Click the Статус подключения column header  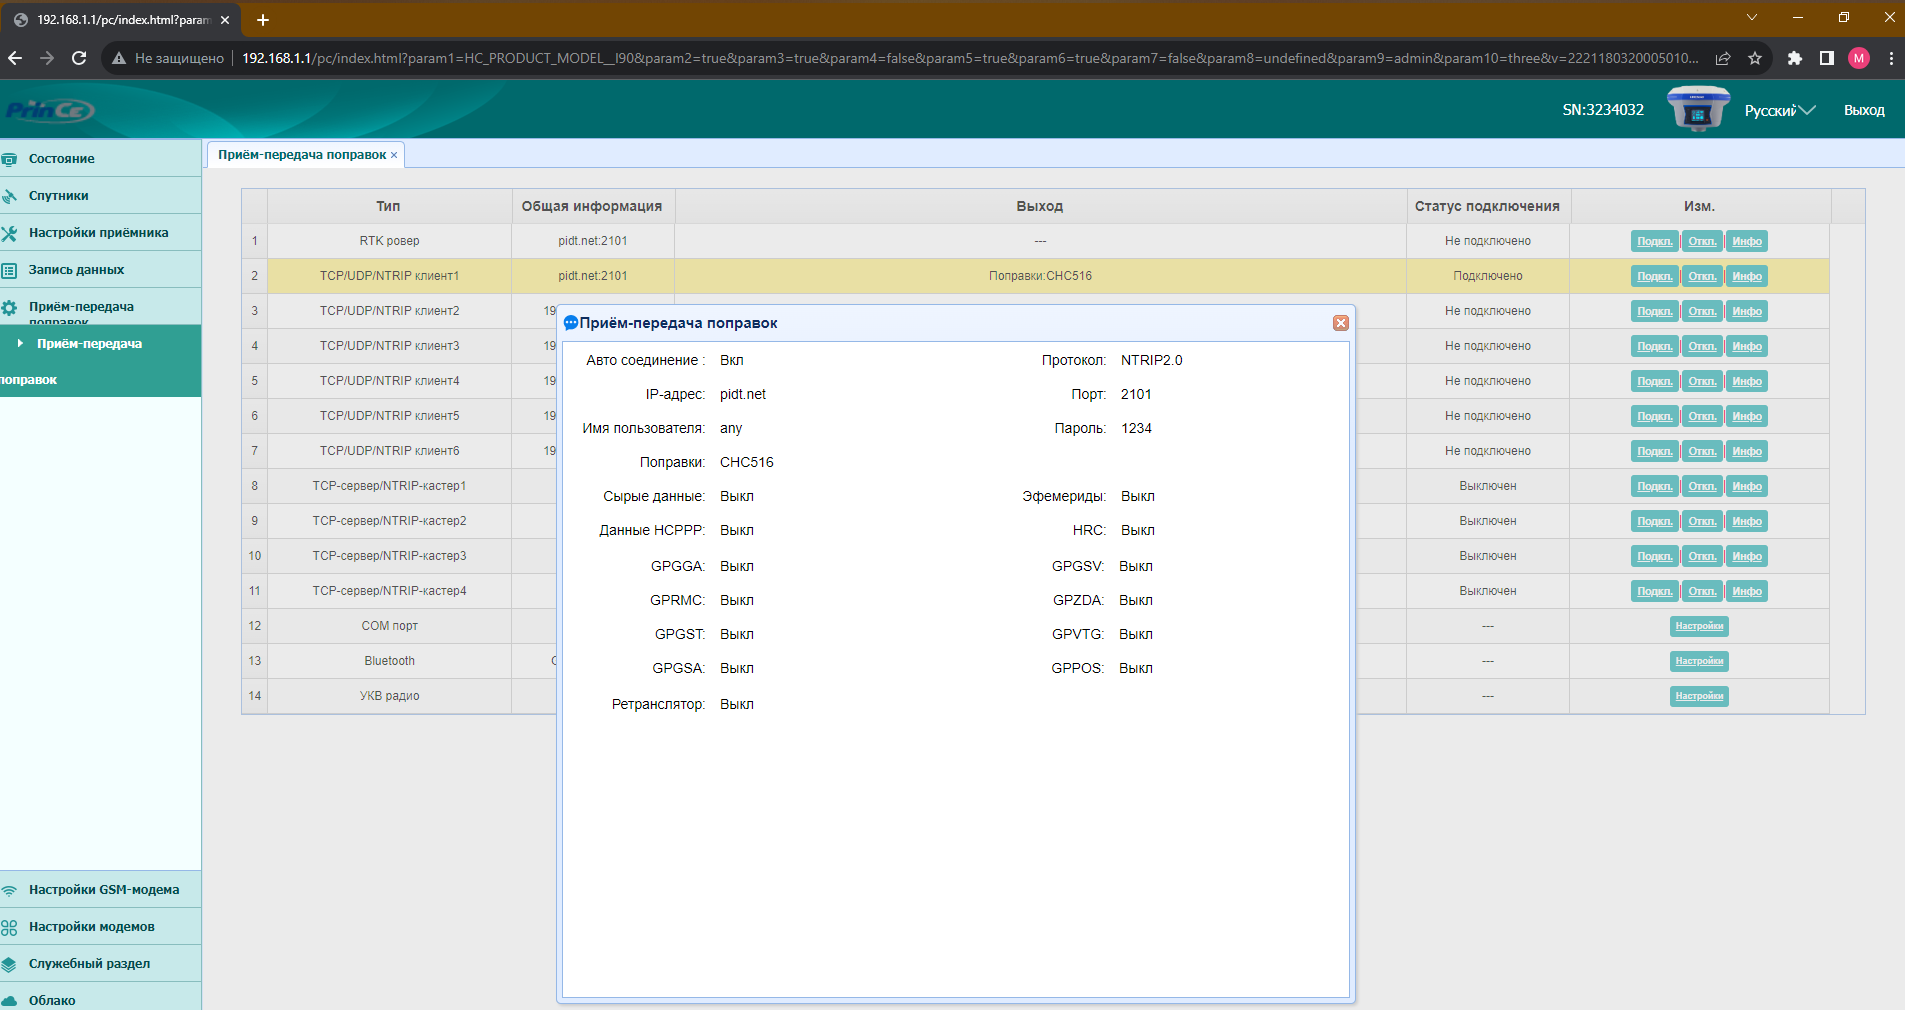1487,206
